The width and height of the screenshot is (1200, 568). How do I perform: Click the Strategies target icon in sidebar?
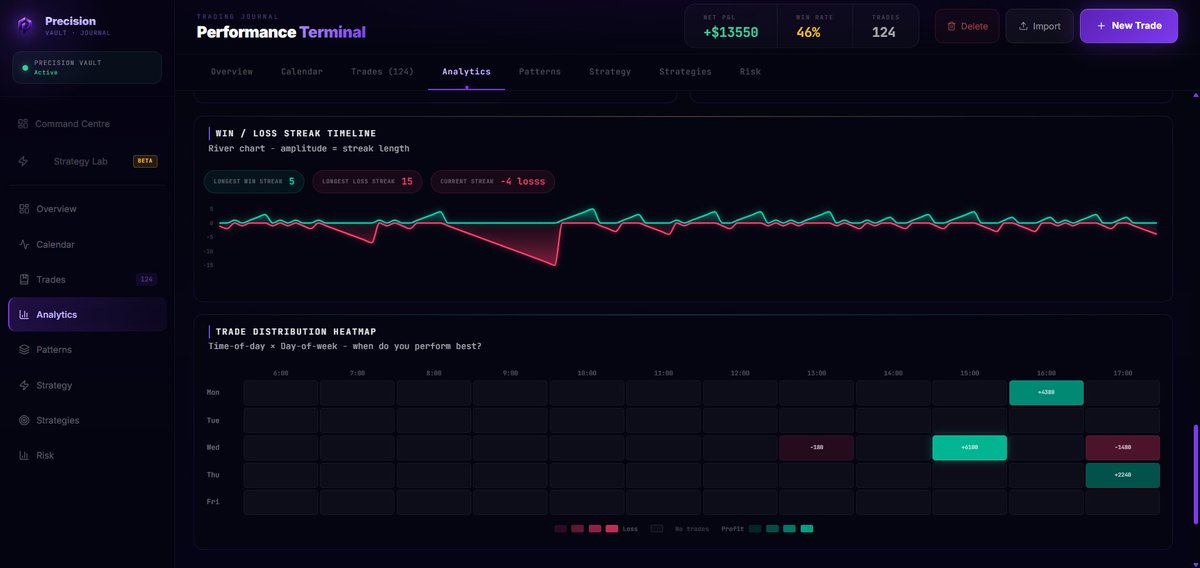tap(24, 420)
